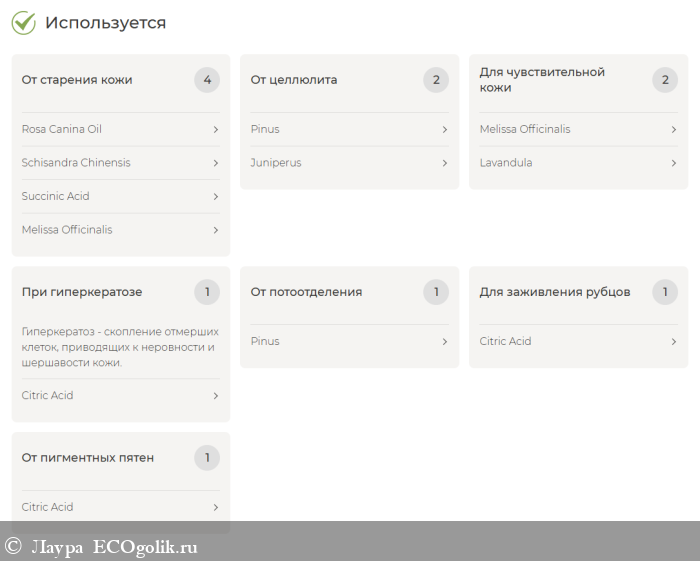Select Pinus in От потоотделения card
The width and height of the screenshot is (700, 561).
point(265,341)
